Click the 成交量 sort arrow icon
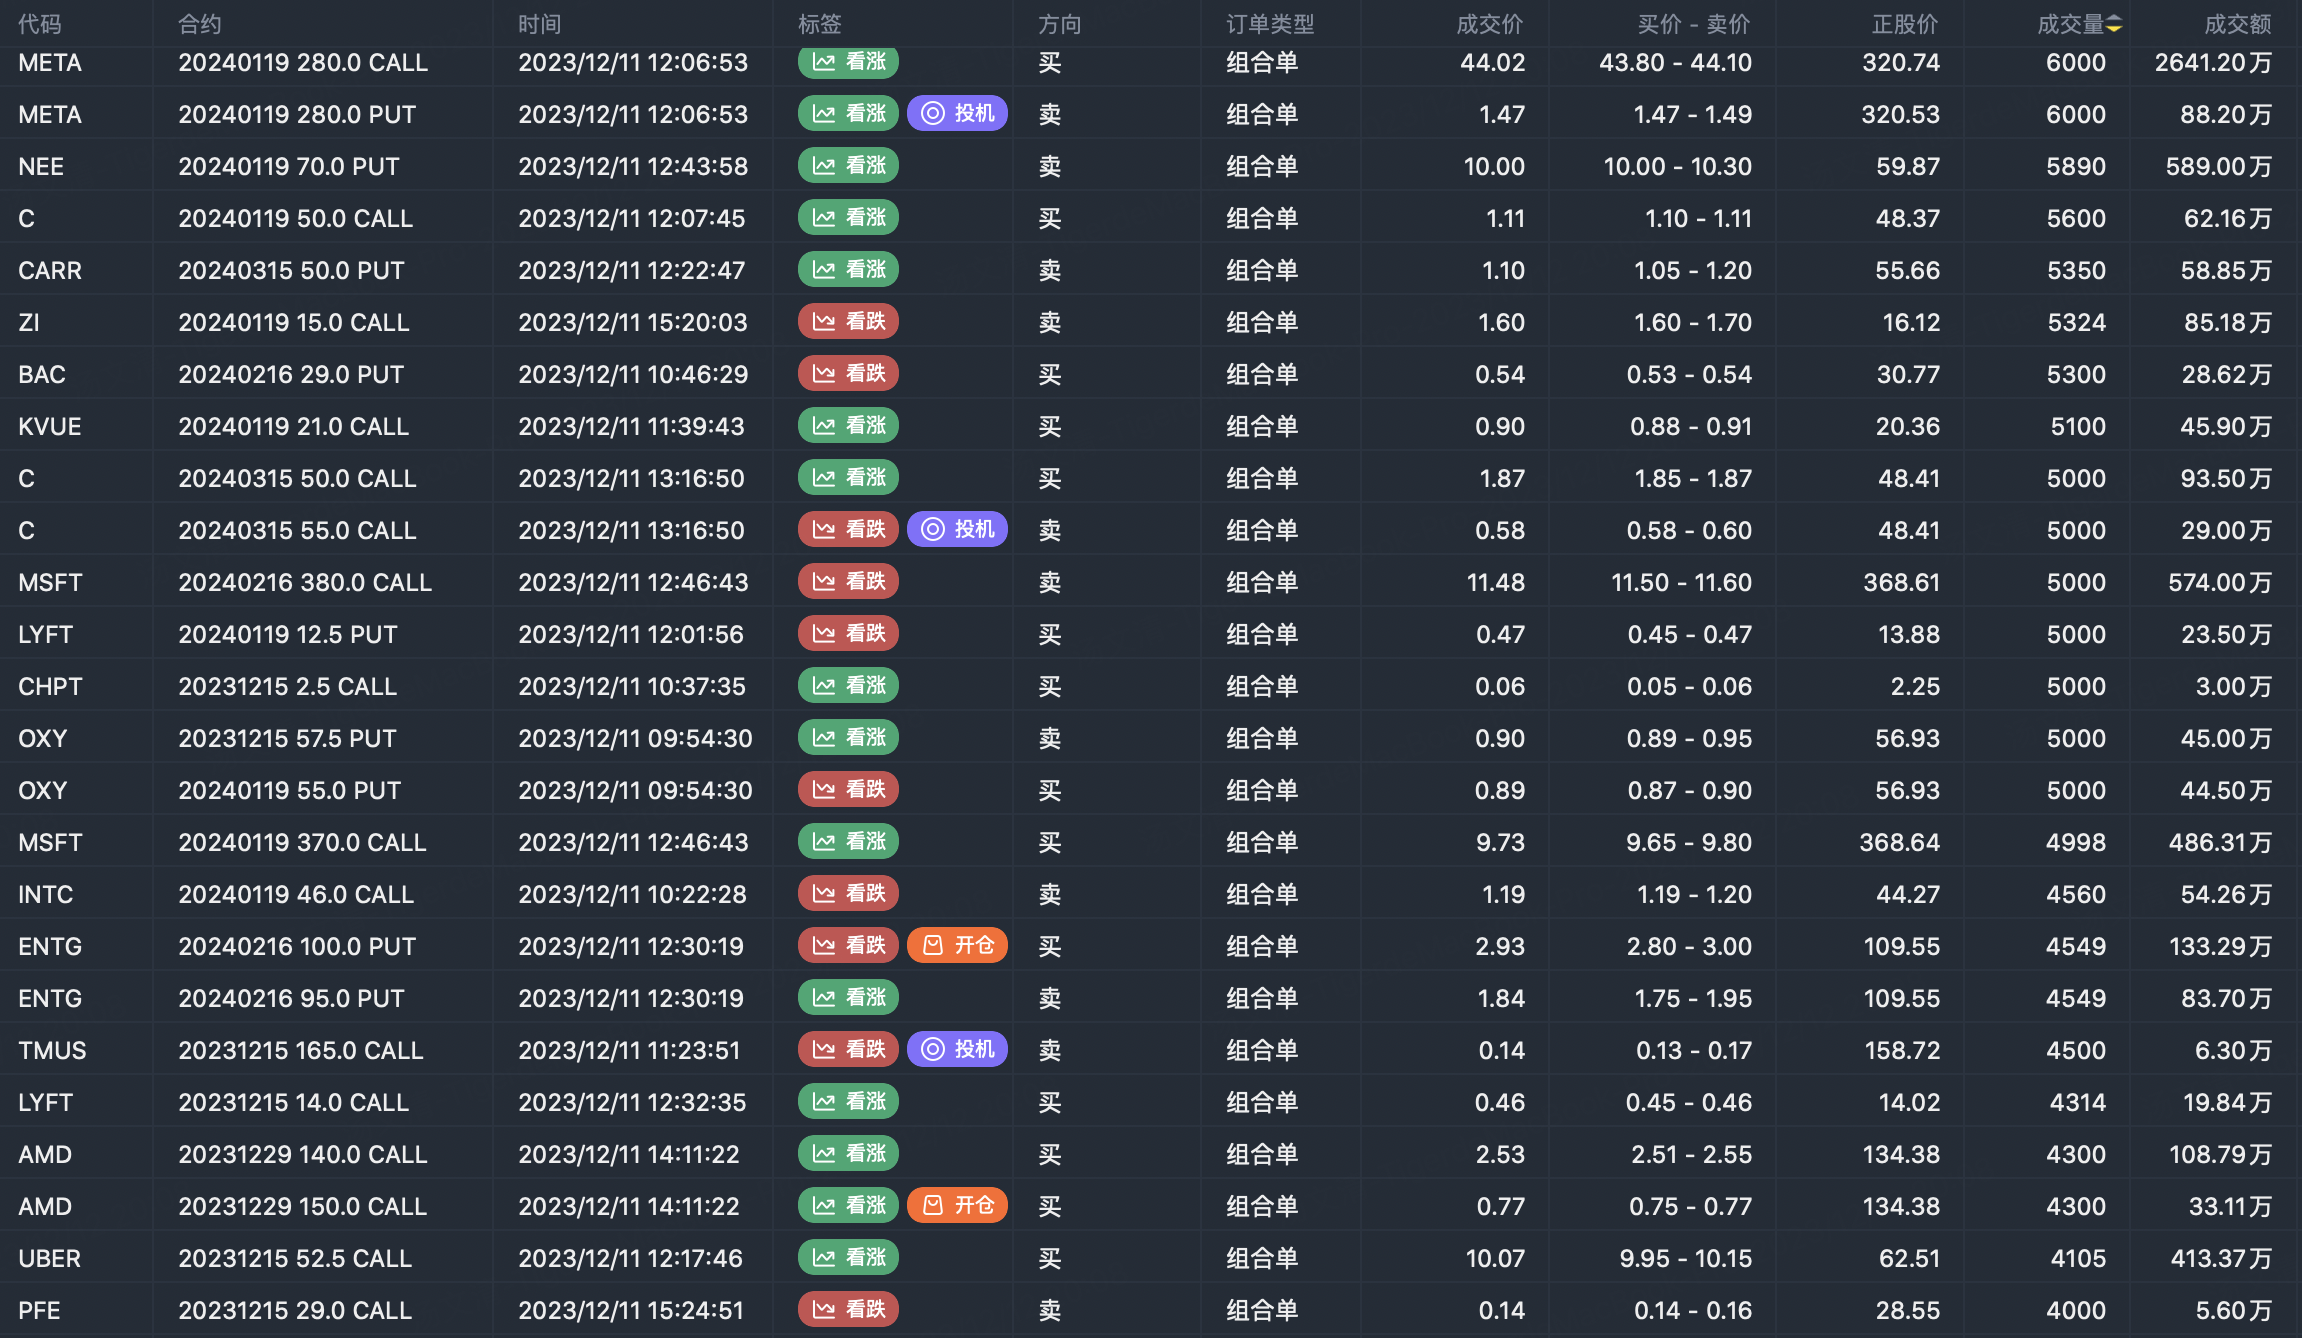The width and height of the screenshot is (2302, 1338). point(2114,24)
